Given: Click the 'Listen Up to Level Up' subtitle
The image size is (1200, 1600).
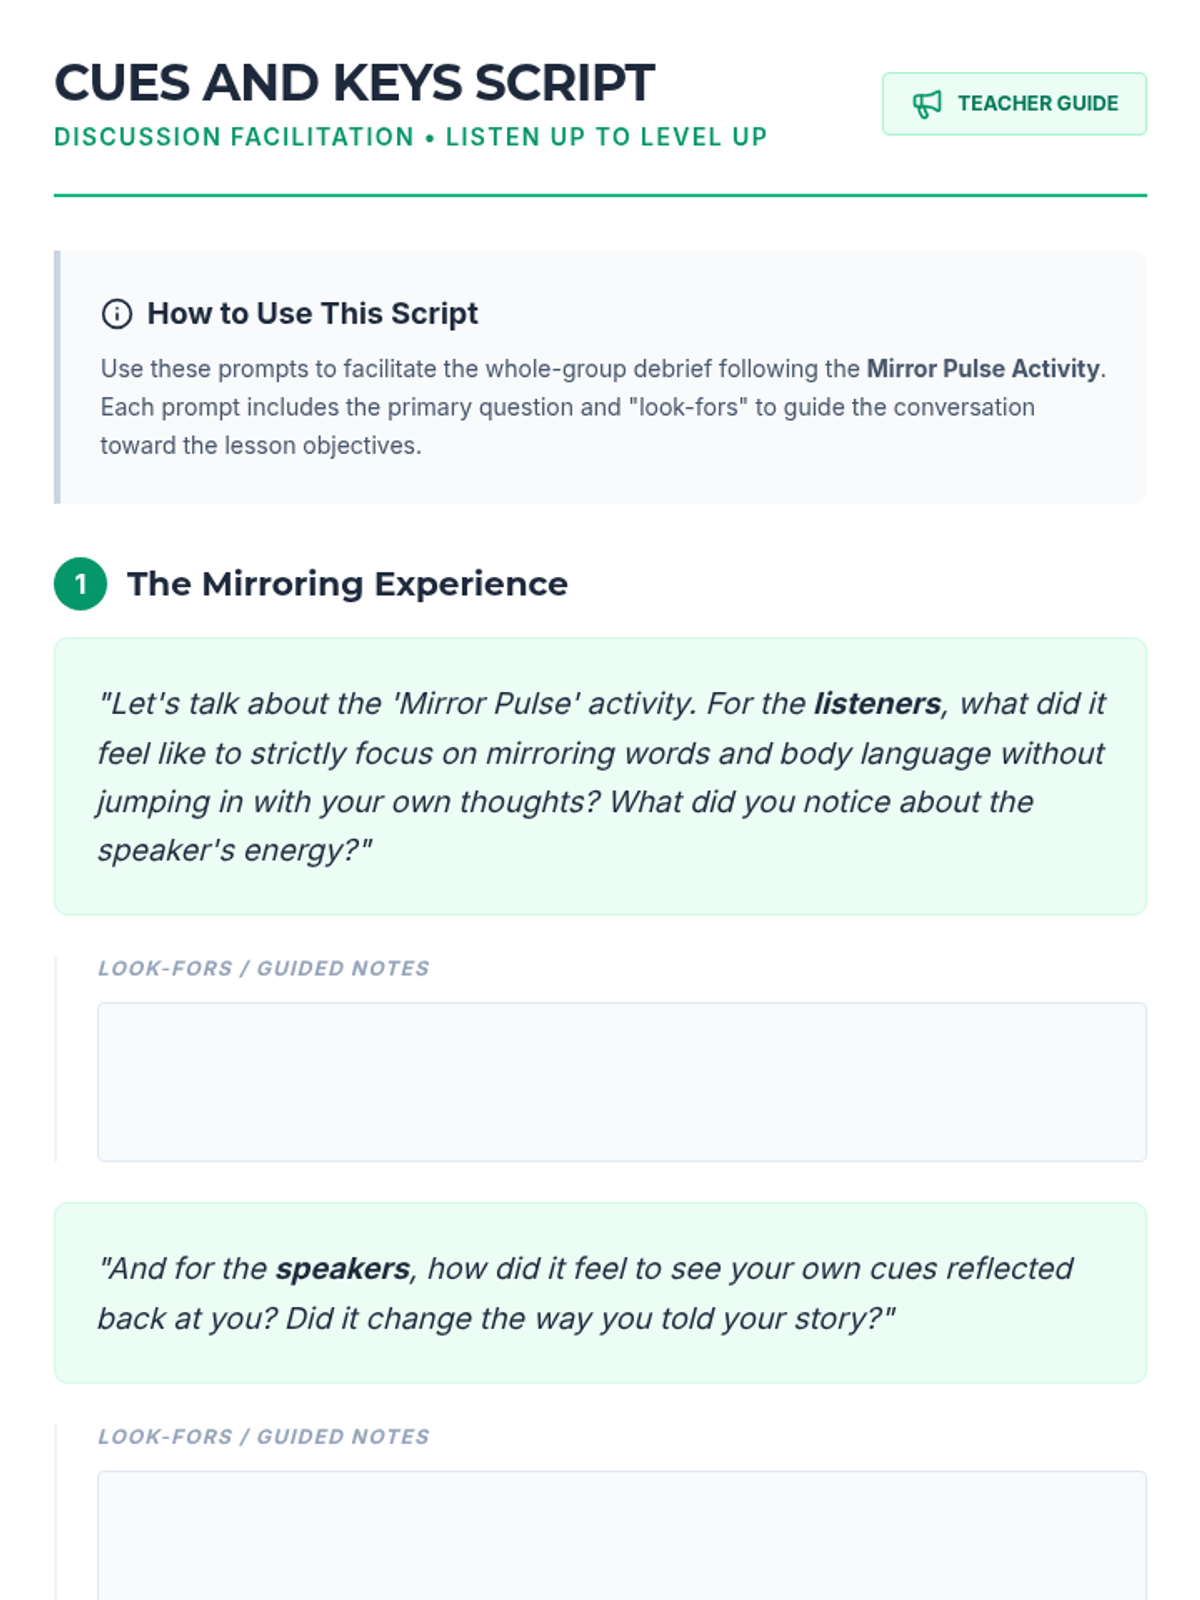Looking at the screenshot, I should 606,137.
